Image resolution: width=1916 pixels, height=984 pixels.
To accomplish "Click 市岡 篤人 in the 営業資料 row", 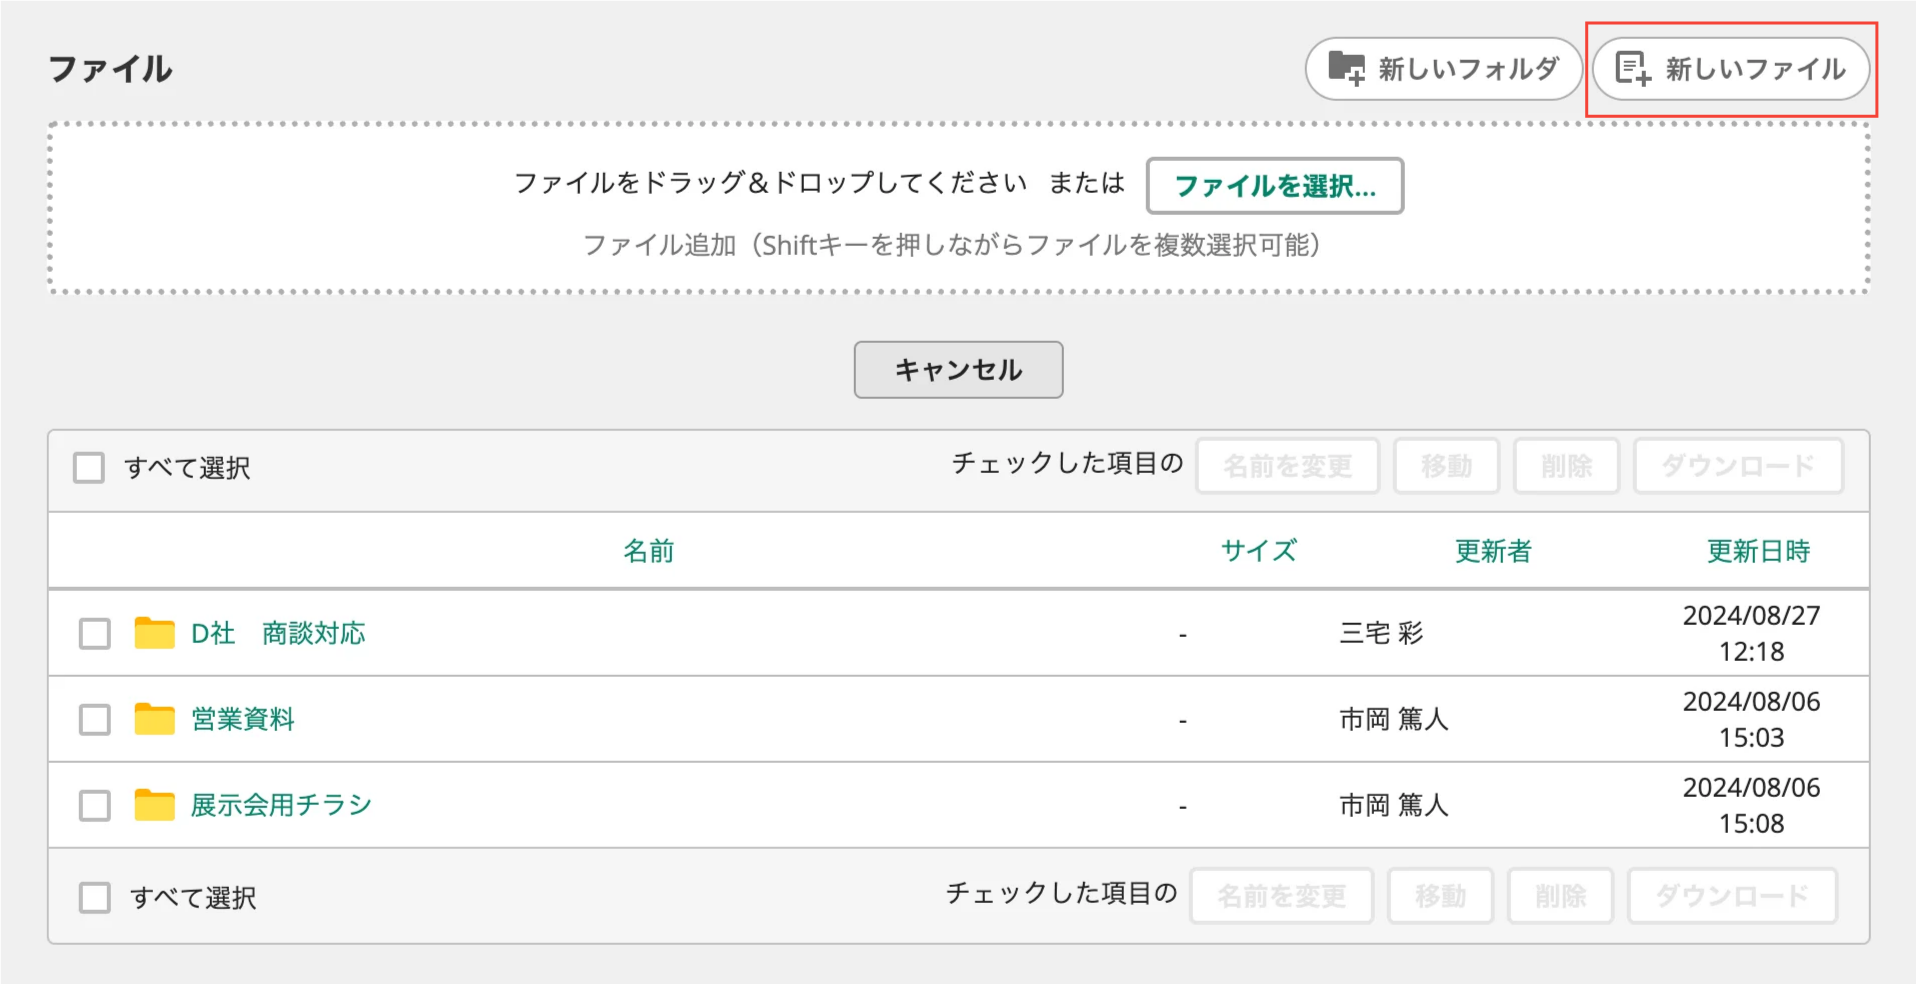I will coord(1394,719).
